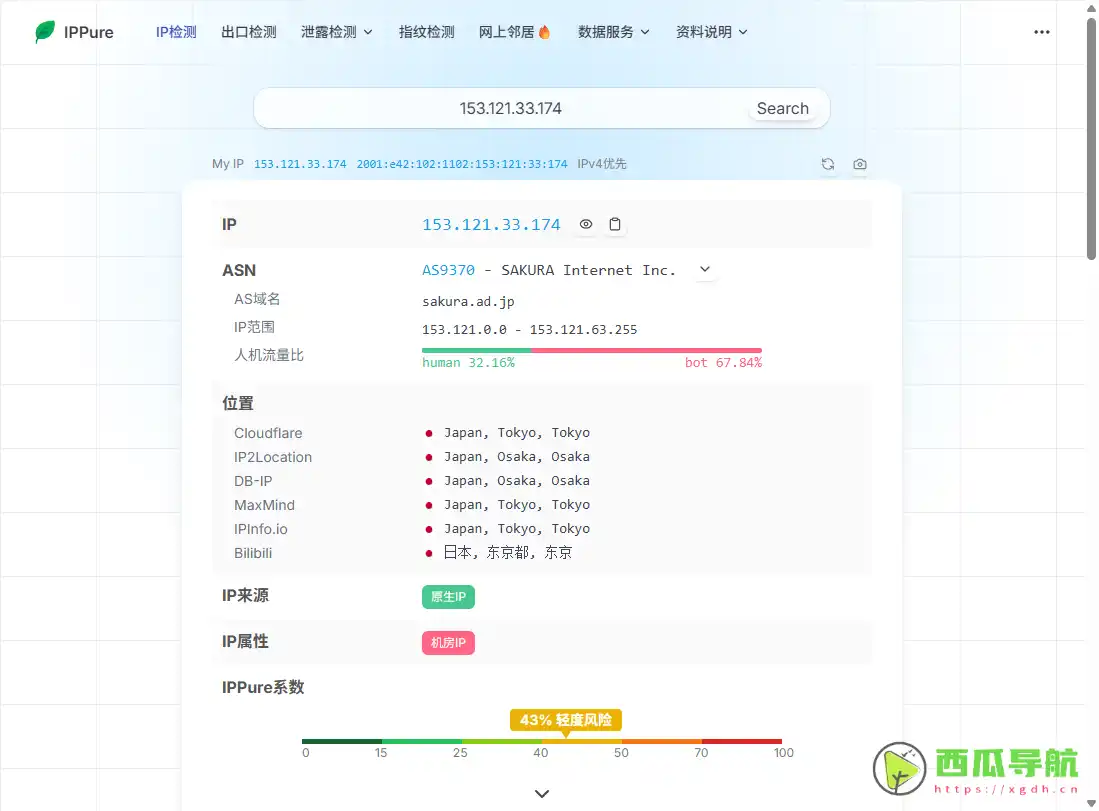This screenshot has width=1099, height=811.
Task: Open the 数据服务 dropdown menu
Action: tap(613, 32)
